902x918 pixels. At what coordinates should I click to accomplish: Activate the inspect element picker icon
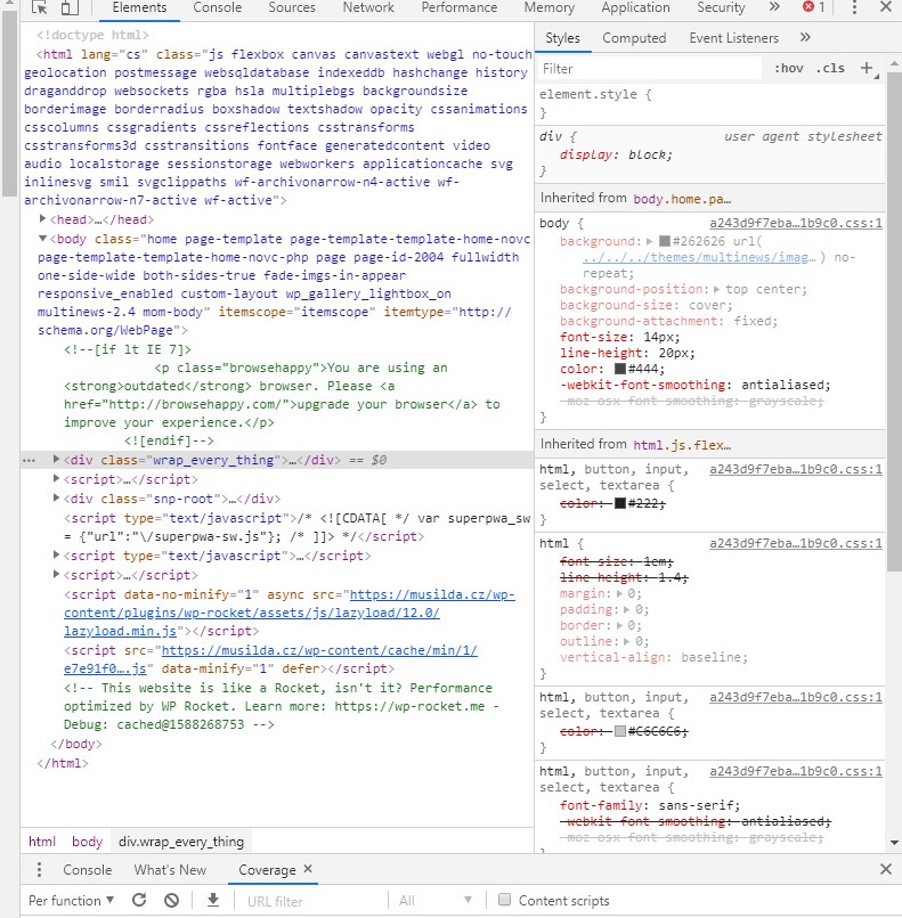39,8
